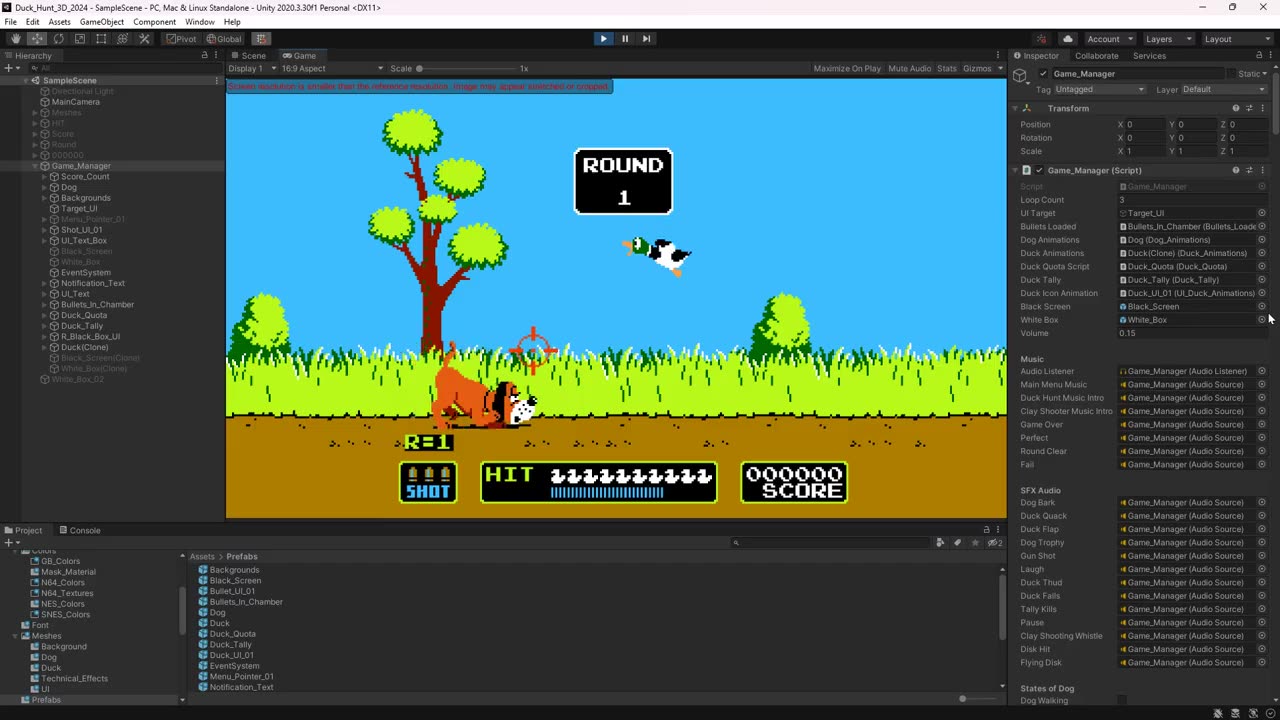This screenshot has width=1280, height=720.
Task: Disable the Game_Manager script component checkbox
Action: (x=1039, y=170)
